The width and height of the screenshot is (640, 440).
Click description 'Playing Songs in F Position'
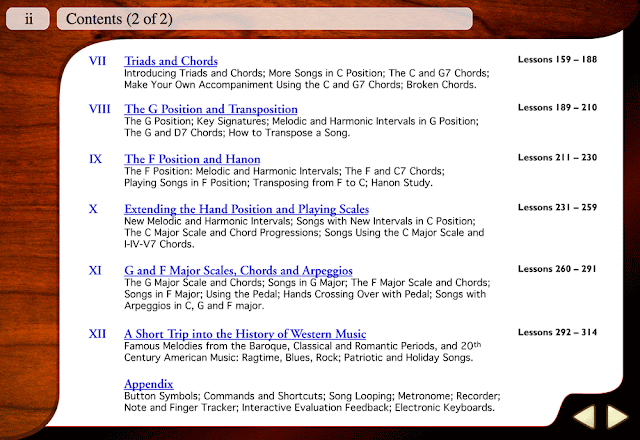(278, 182)
